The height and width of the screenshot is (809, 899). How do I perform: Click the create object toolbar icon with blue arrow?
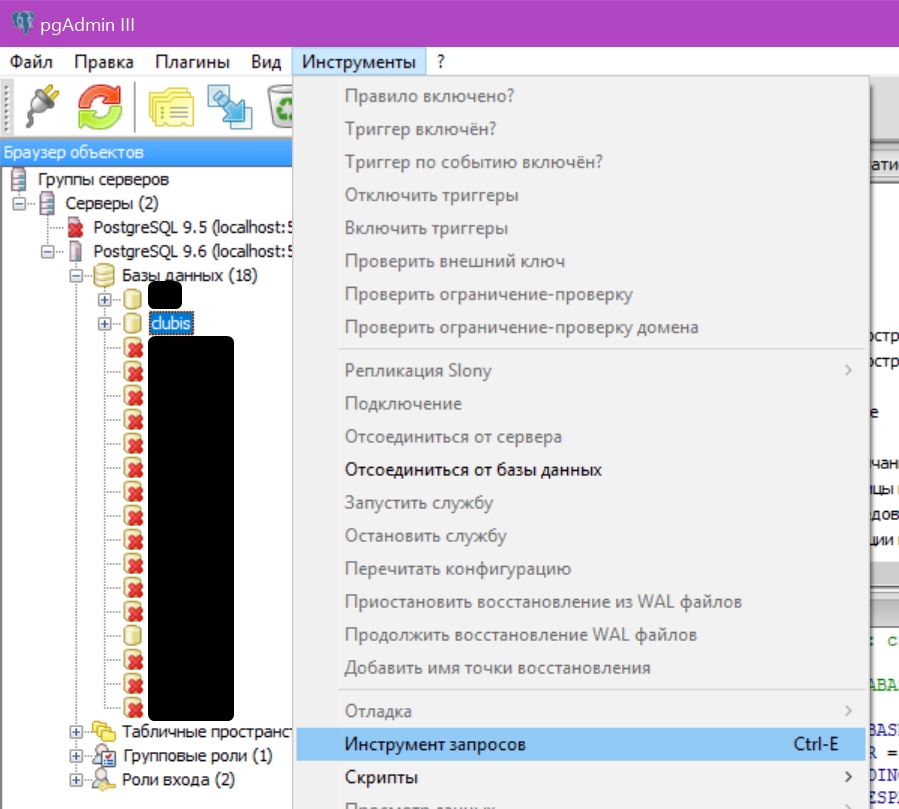click(229, 107)
